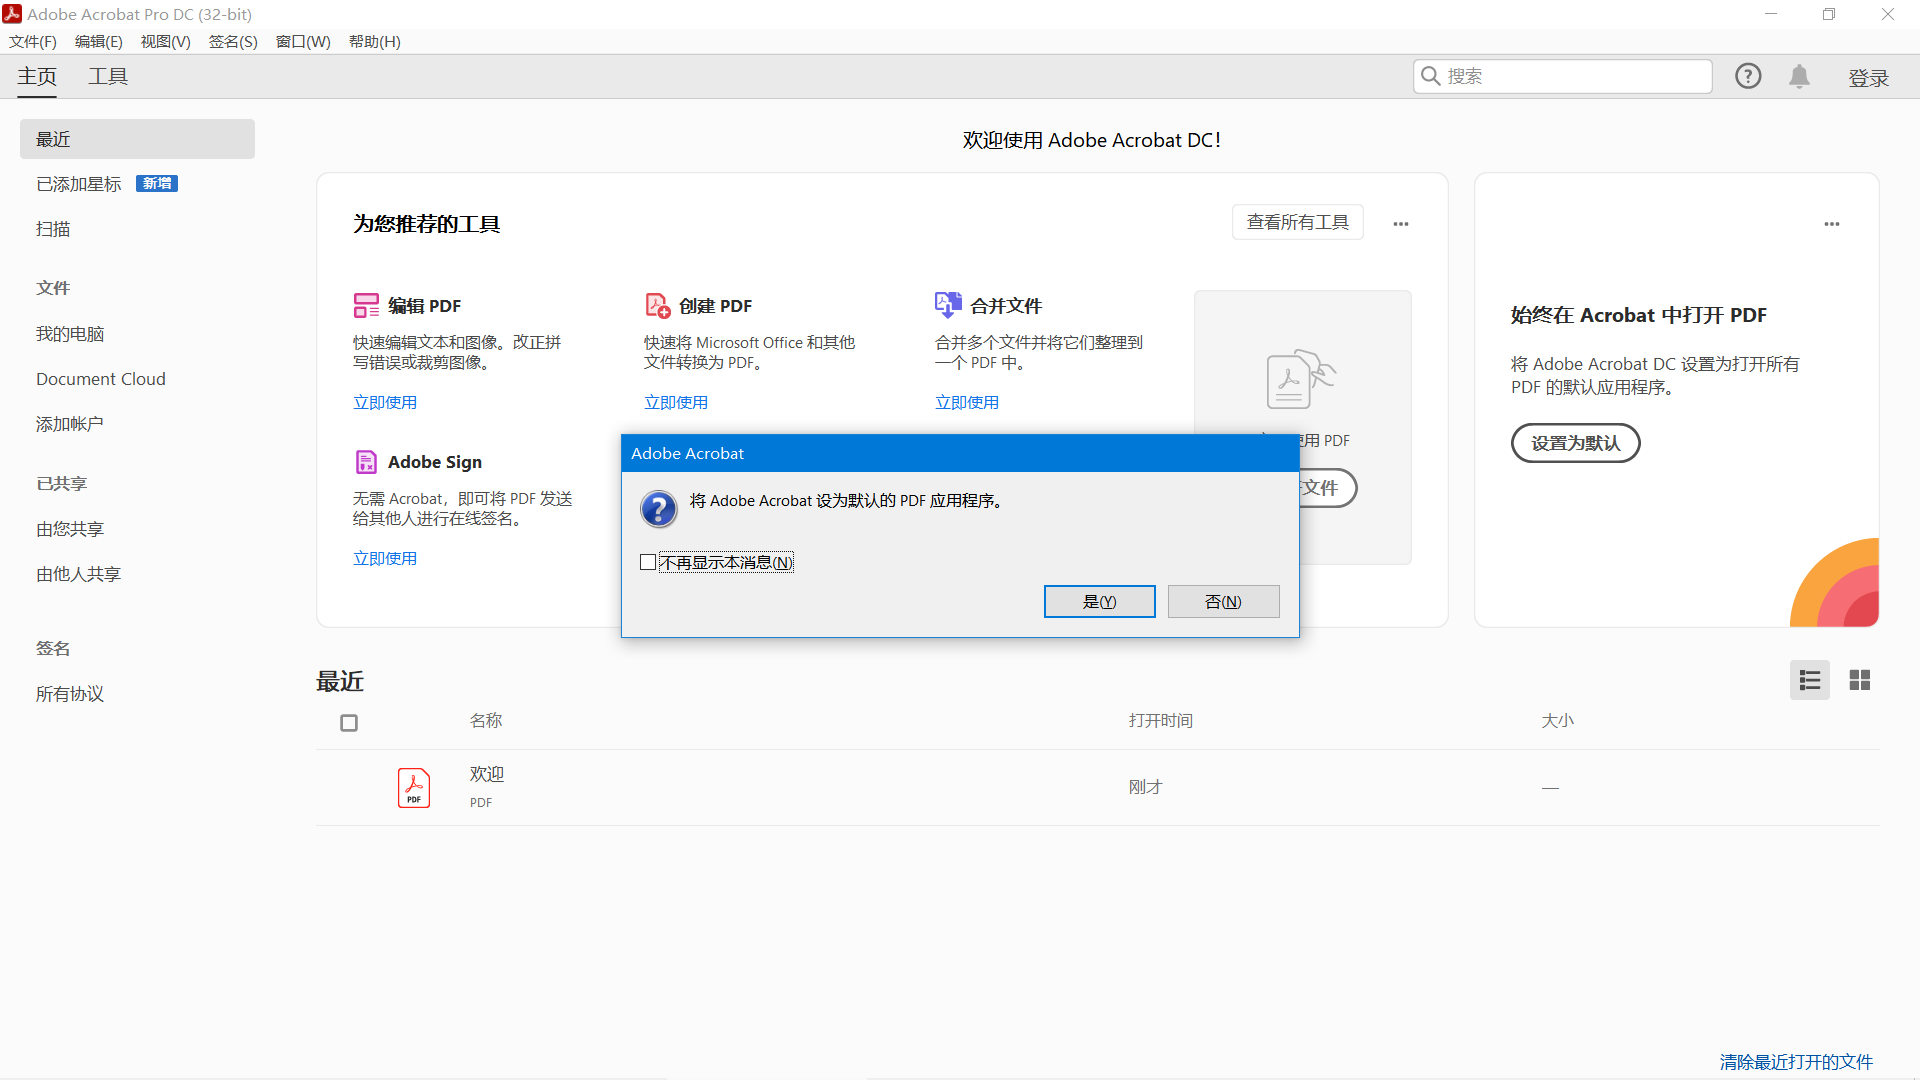The width and height of the screenshot is (1920, 1080).
Task: Tick the select-all checkbox in recent list
Action: point(349,722)
